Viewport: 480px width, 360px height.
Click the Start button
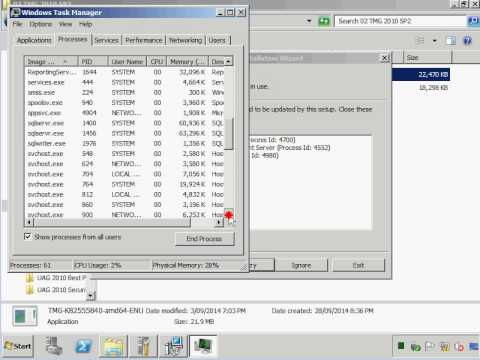[18, 346]
